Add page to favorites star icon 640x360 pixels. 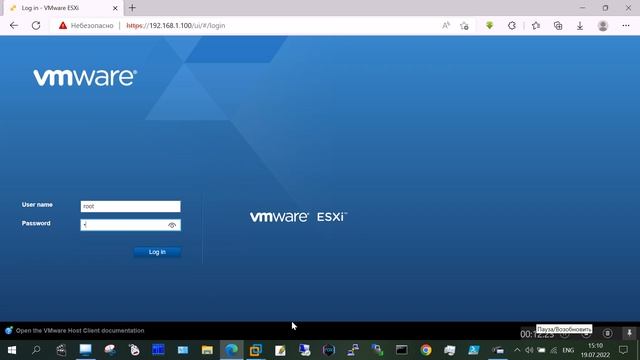coord(464,26)
